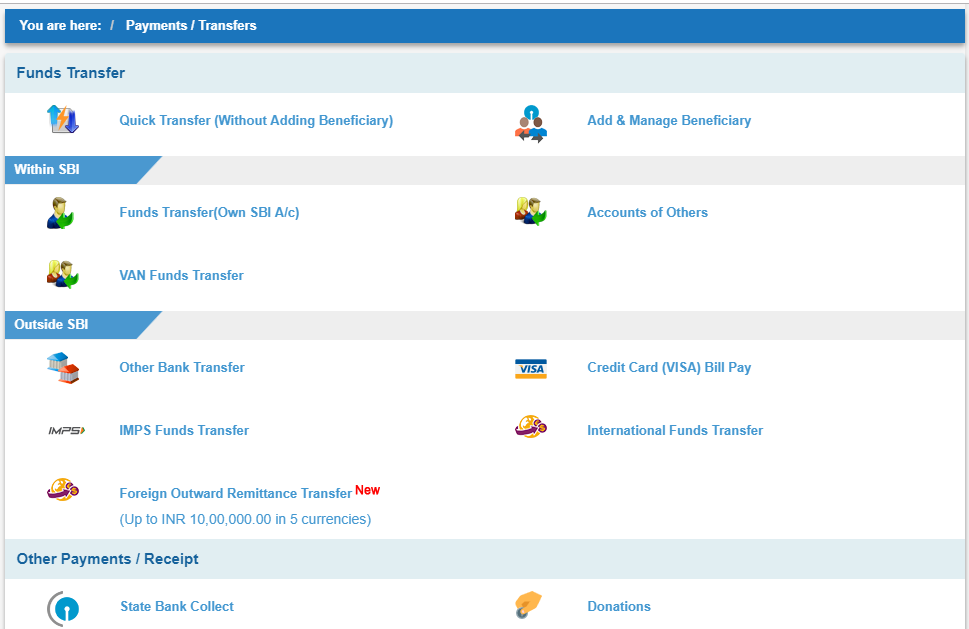969x629 pixels.
Task: Open Foreign Outward Remittance Transfer link
Action: [235, 494]
